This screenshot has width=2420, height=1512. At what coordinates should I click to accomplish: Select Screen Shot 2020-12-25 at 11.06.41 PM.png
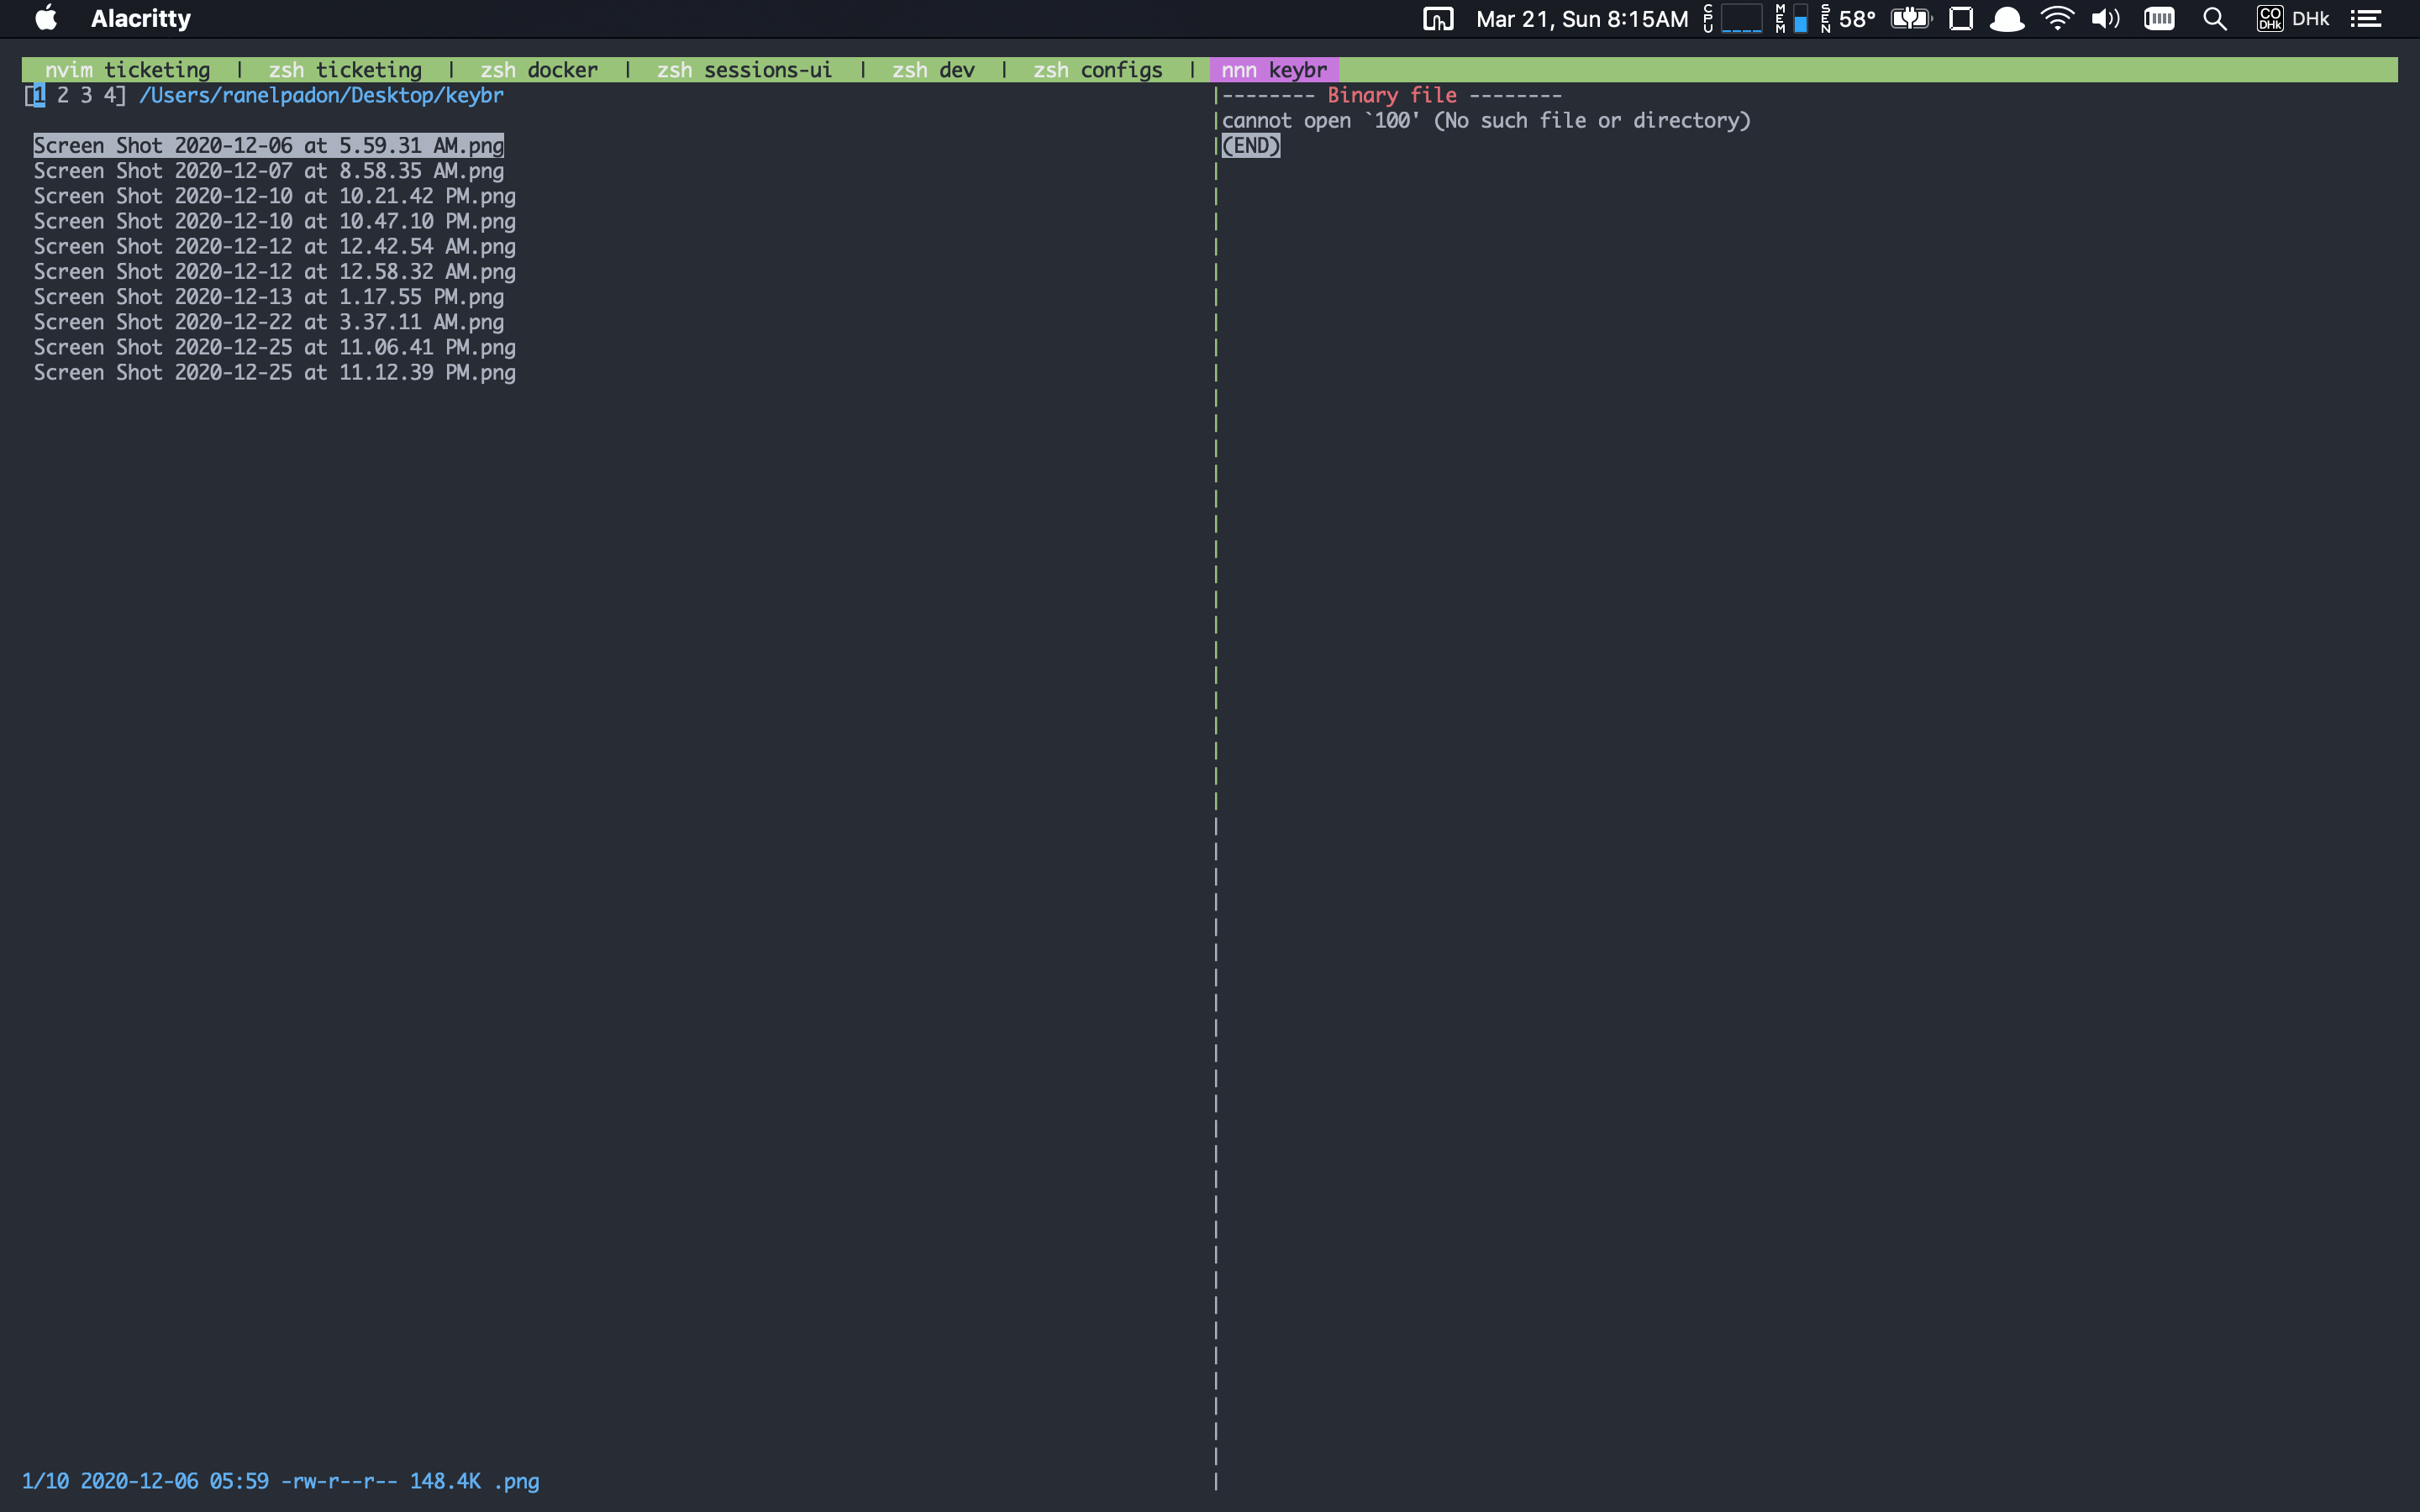275,347
